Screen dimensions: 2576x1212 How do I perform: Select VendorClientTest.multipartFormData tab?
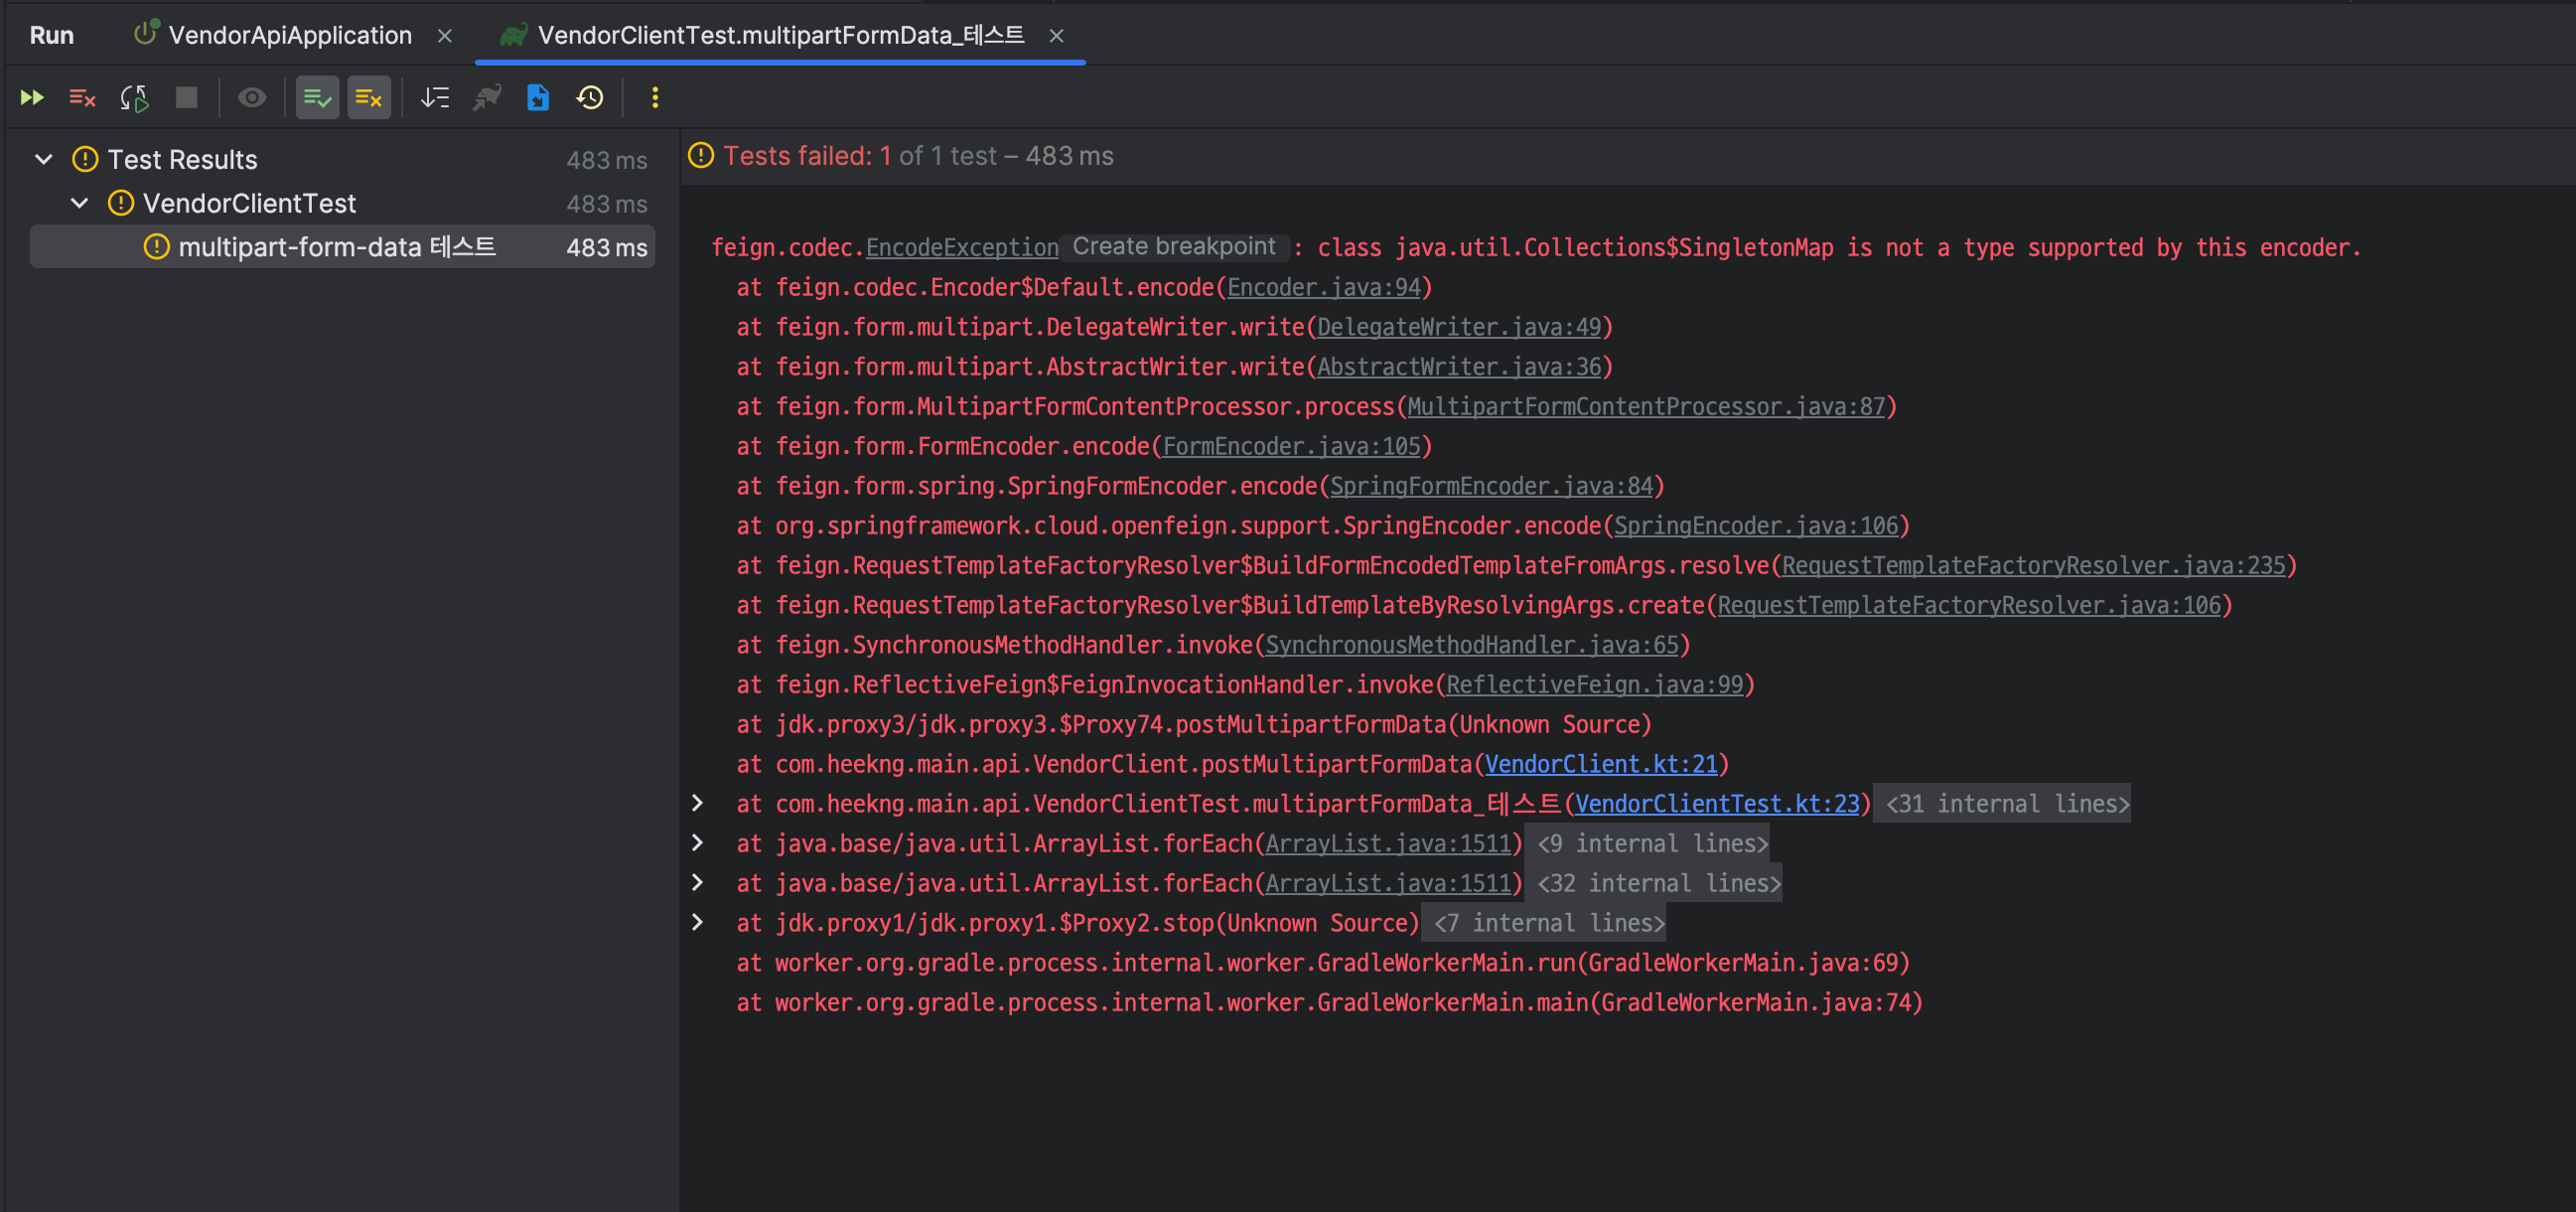tap(780, 36)
